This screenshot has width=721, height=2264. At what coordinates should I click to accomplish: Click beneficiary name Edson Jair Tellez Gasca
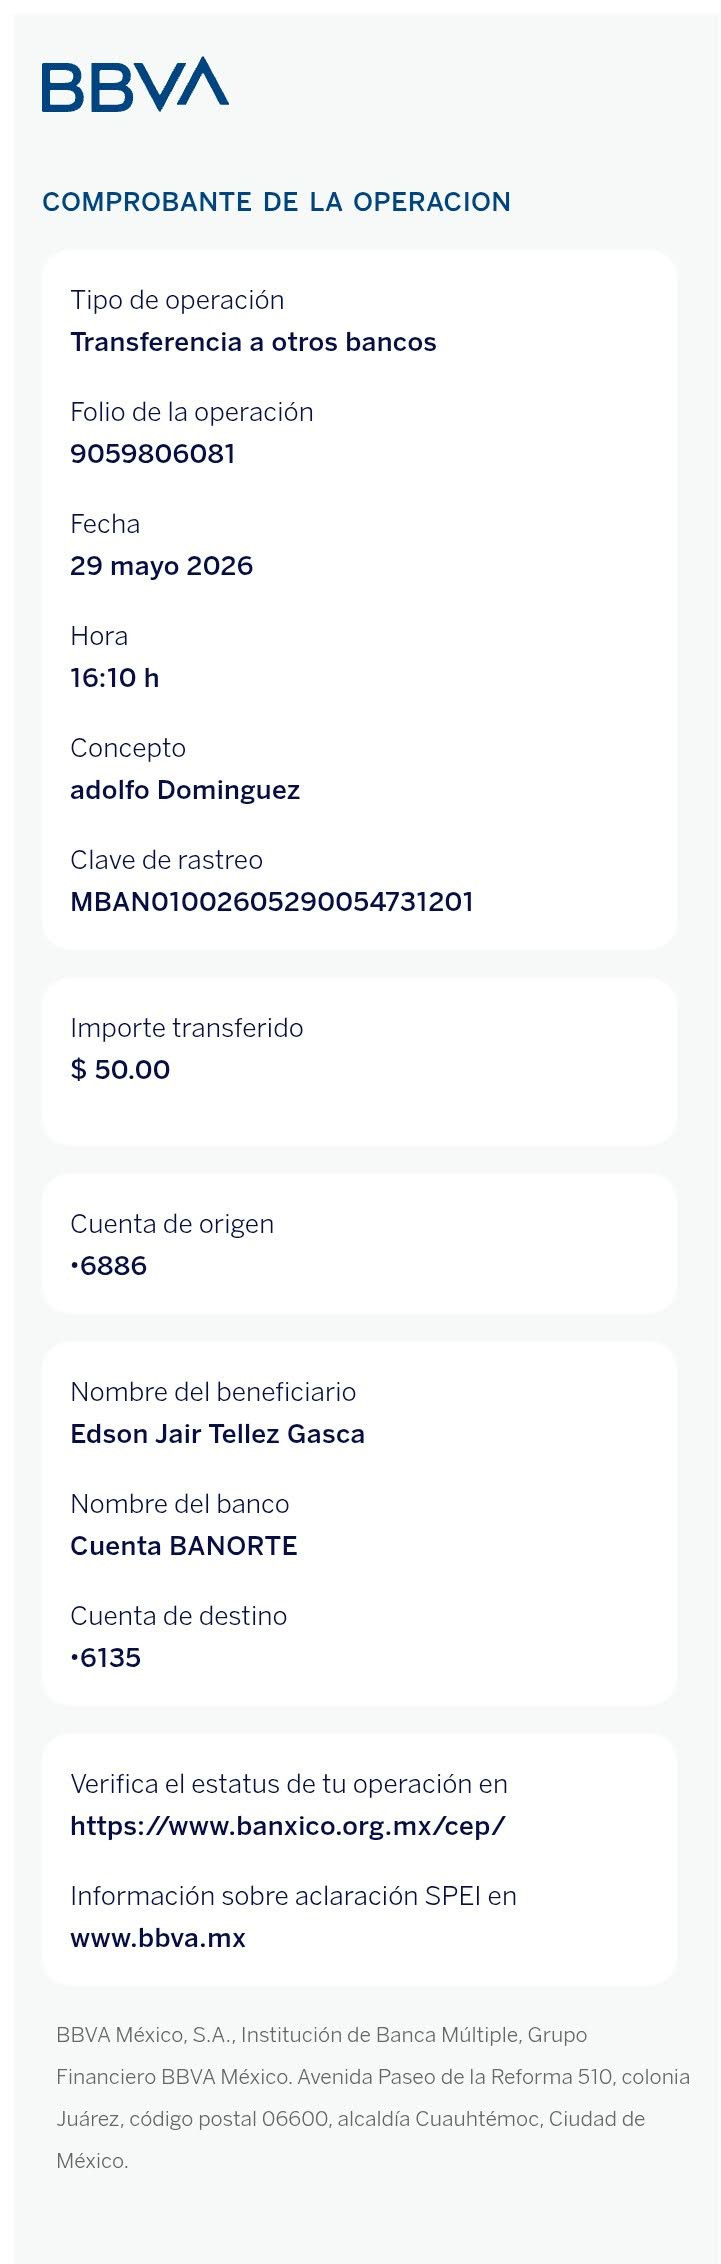tap(217, 1434)
